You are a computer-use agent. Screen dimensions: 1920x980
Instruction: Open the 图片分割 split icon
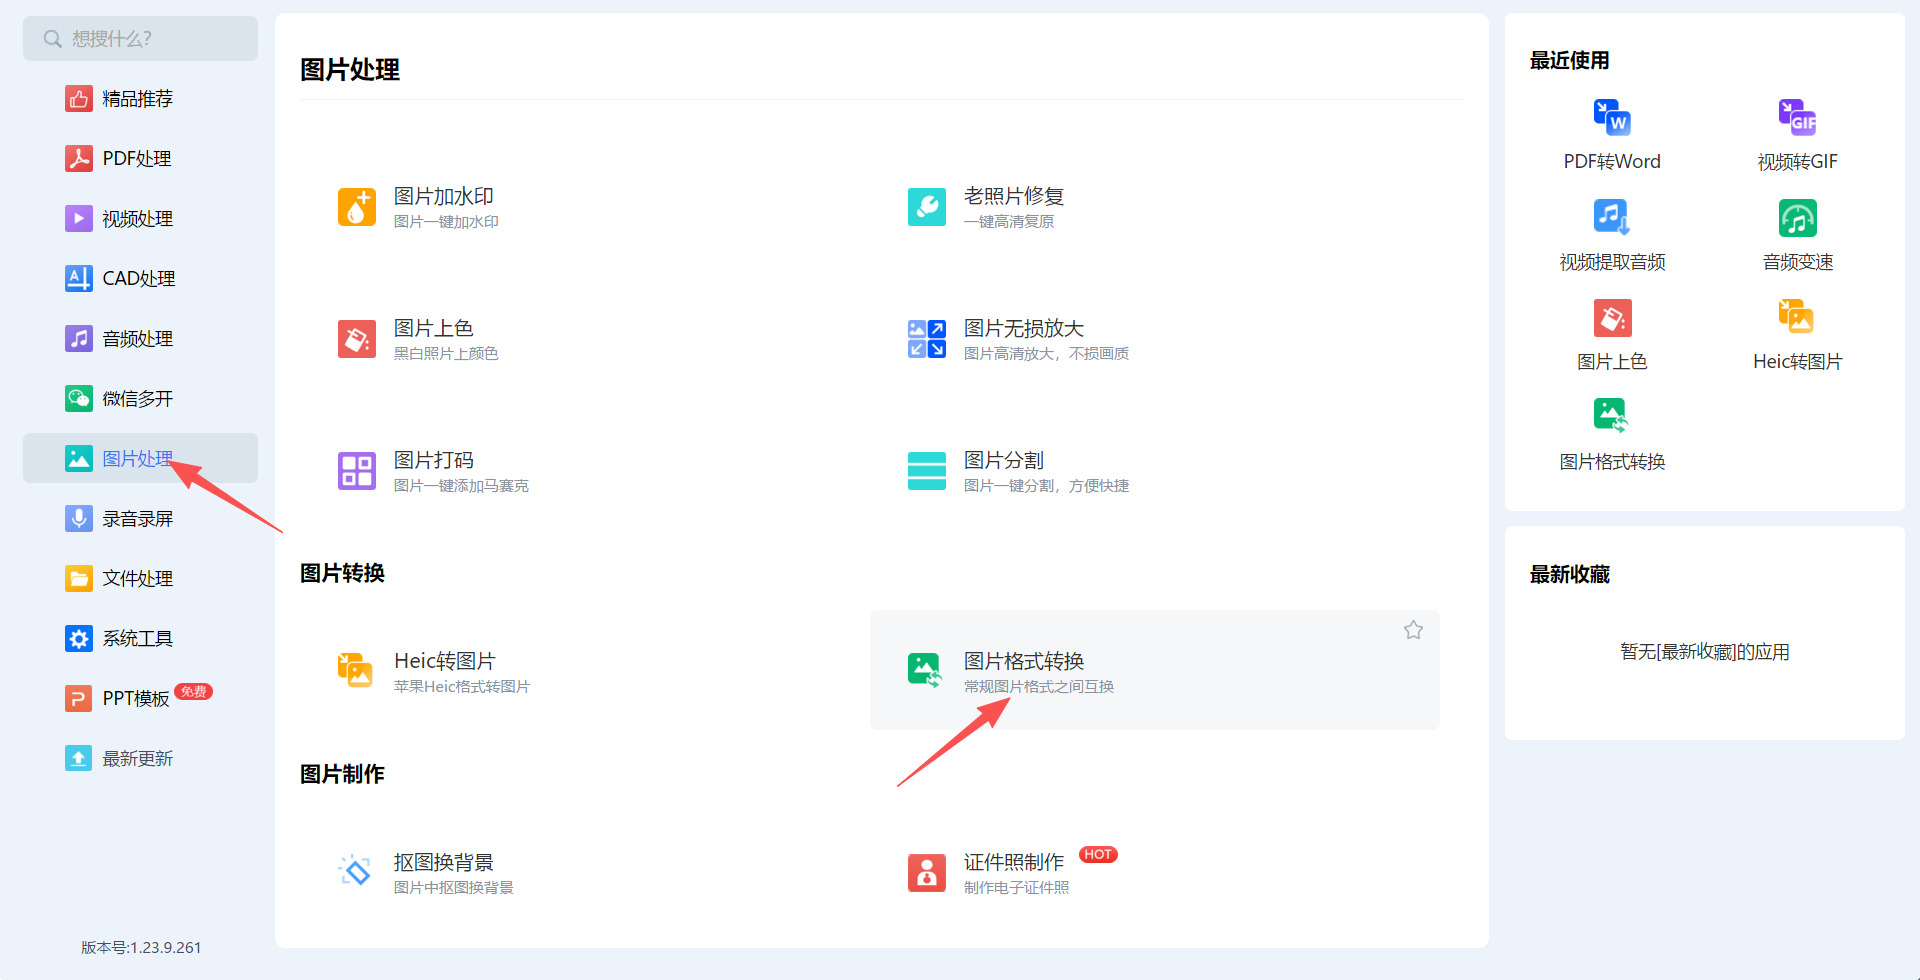click(x=927, y=471)
